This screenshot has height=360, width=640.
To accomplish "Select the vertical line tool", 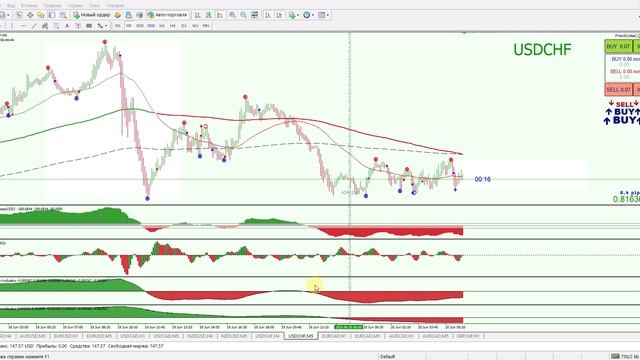I will point(12,26).
